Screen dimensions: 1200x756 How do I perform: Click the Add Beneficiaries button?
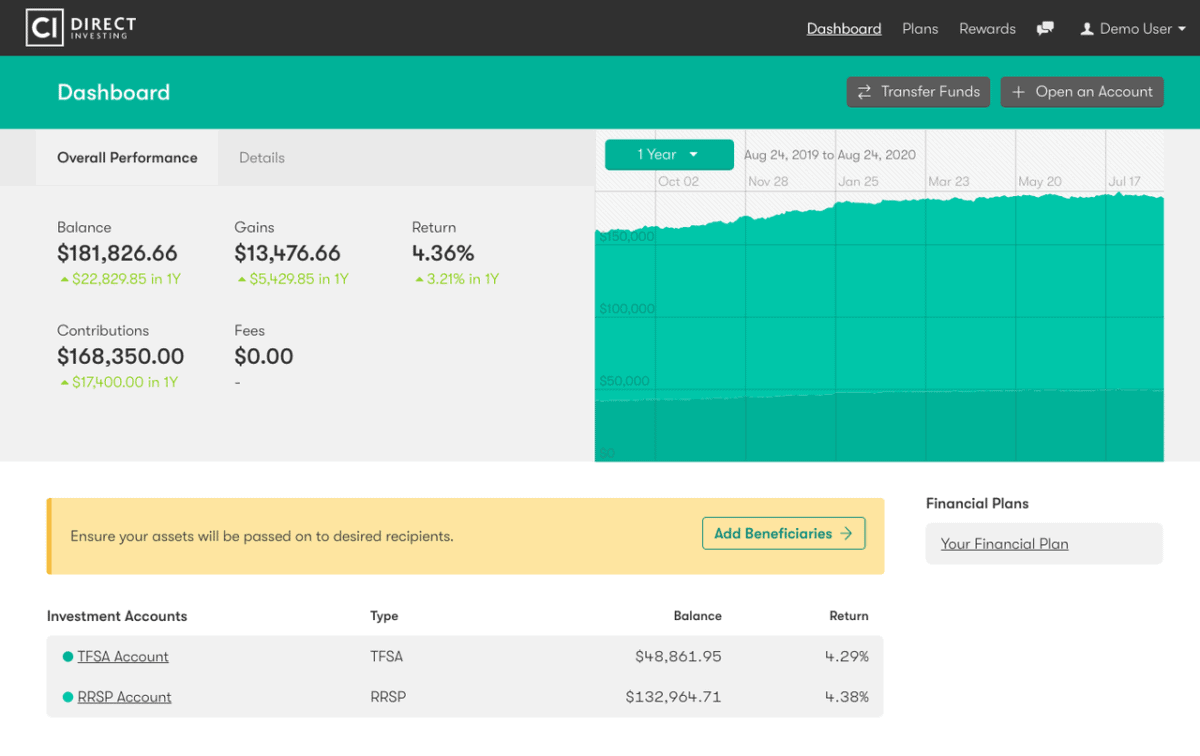[x=783, y=534]
